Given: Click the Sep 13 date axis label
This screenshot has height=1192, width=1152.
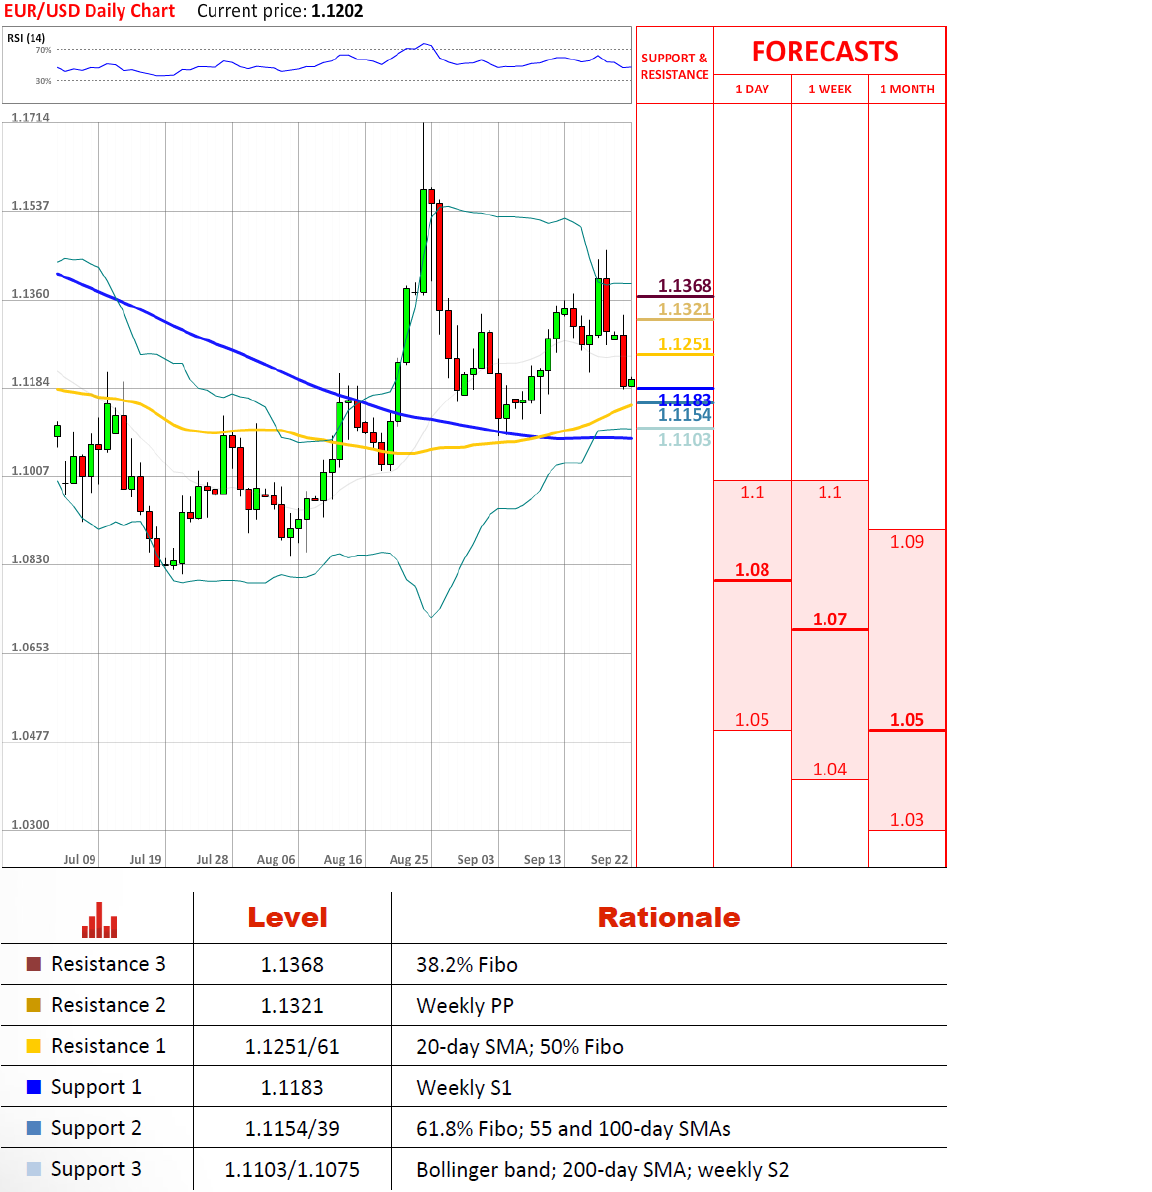Looking at the screenshot, I should click(542, 859).
